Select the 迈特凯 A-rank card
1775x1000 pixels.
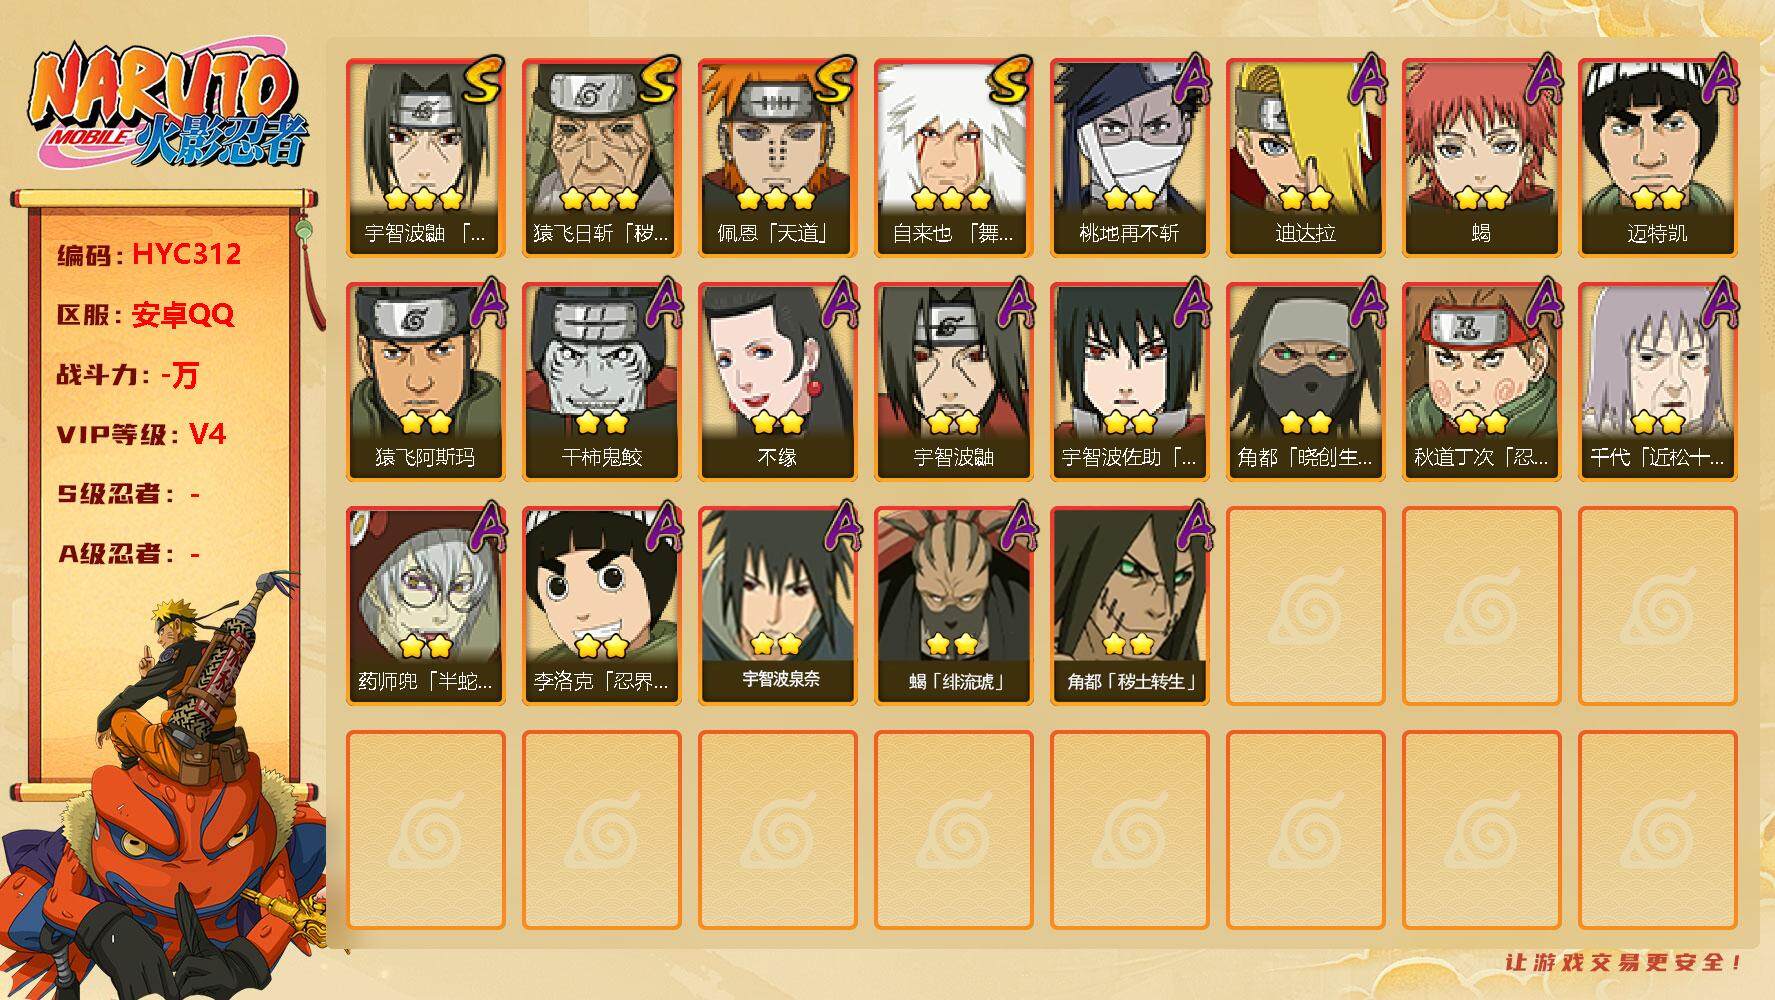tap(1657, 157)
